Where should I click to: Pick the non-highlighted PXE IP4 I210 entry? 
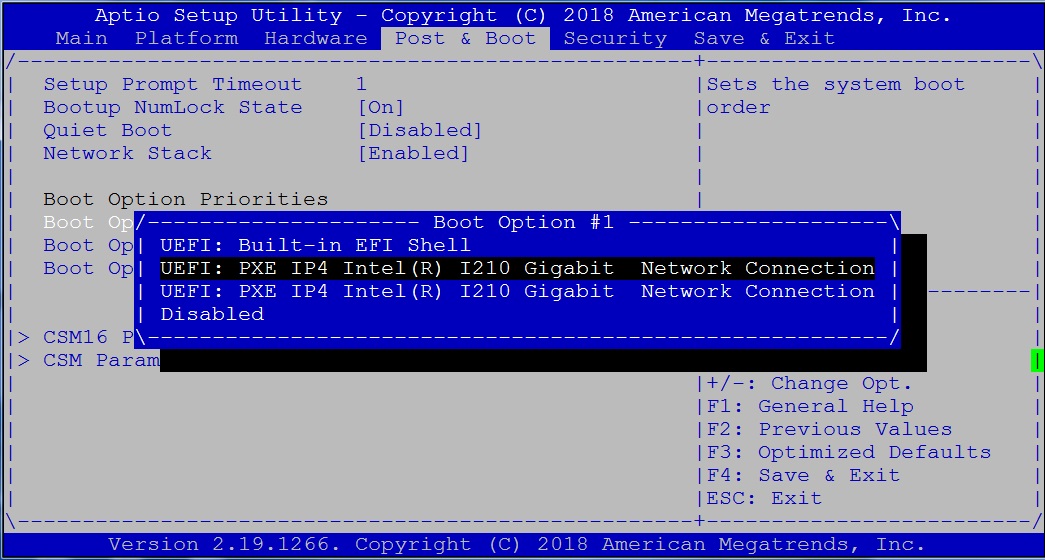(517, 291)
